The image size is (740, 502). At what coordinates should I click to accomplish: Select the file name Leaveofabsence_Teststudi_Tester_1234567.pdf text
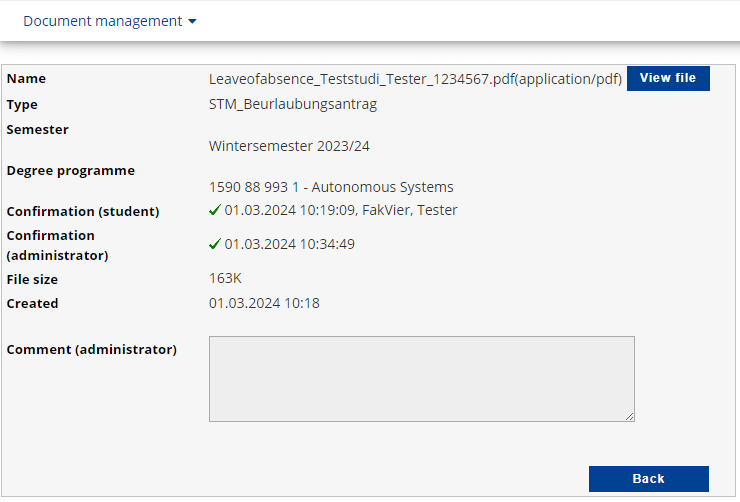click(362, 79)
